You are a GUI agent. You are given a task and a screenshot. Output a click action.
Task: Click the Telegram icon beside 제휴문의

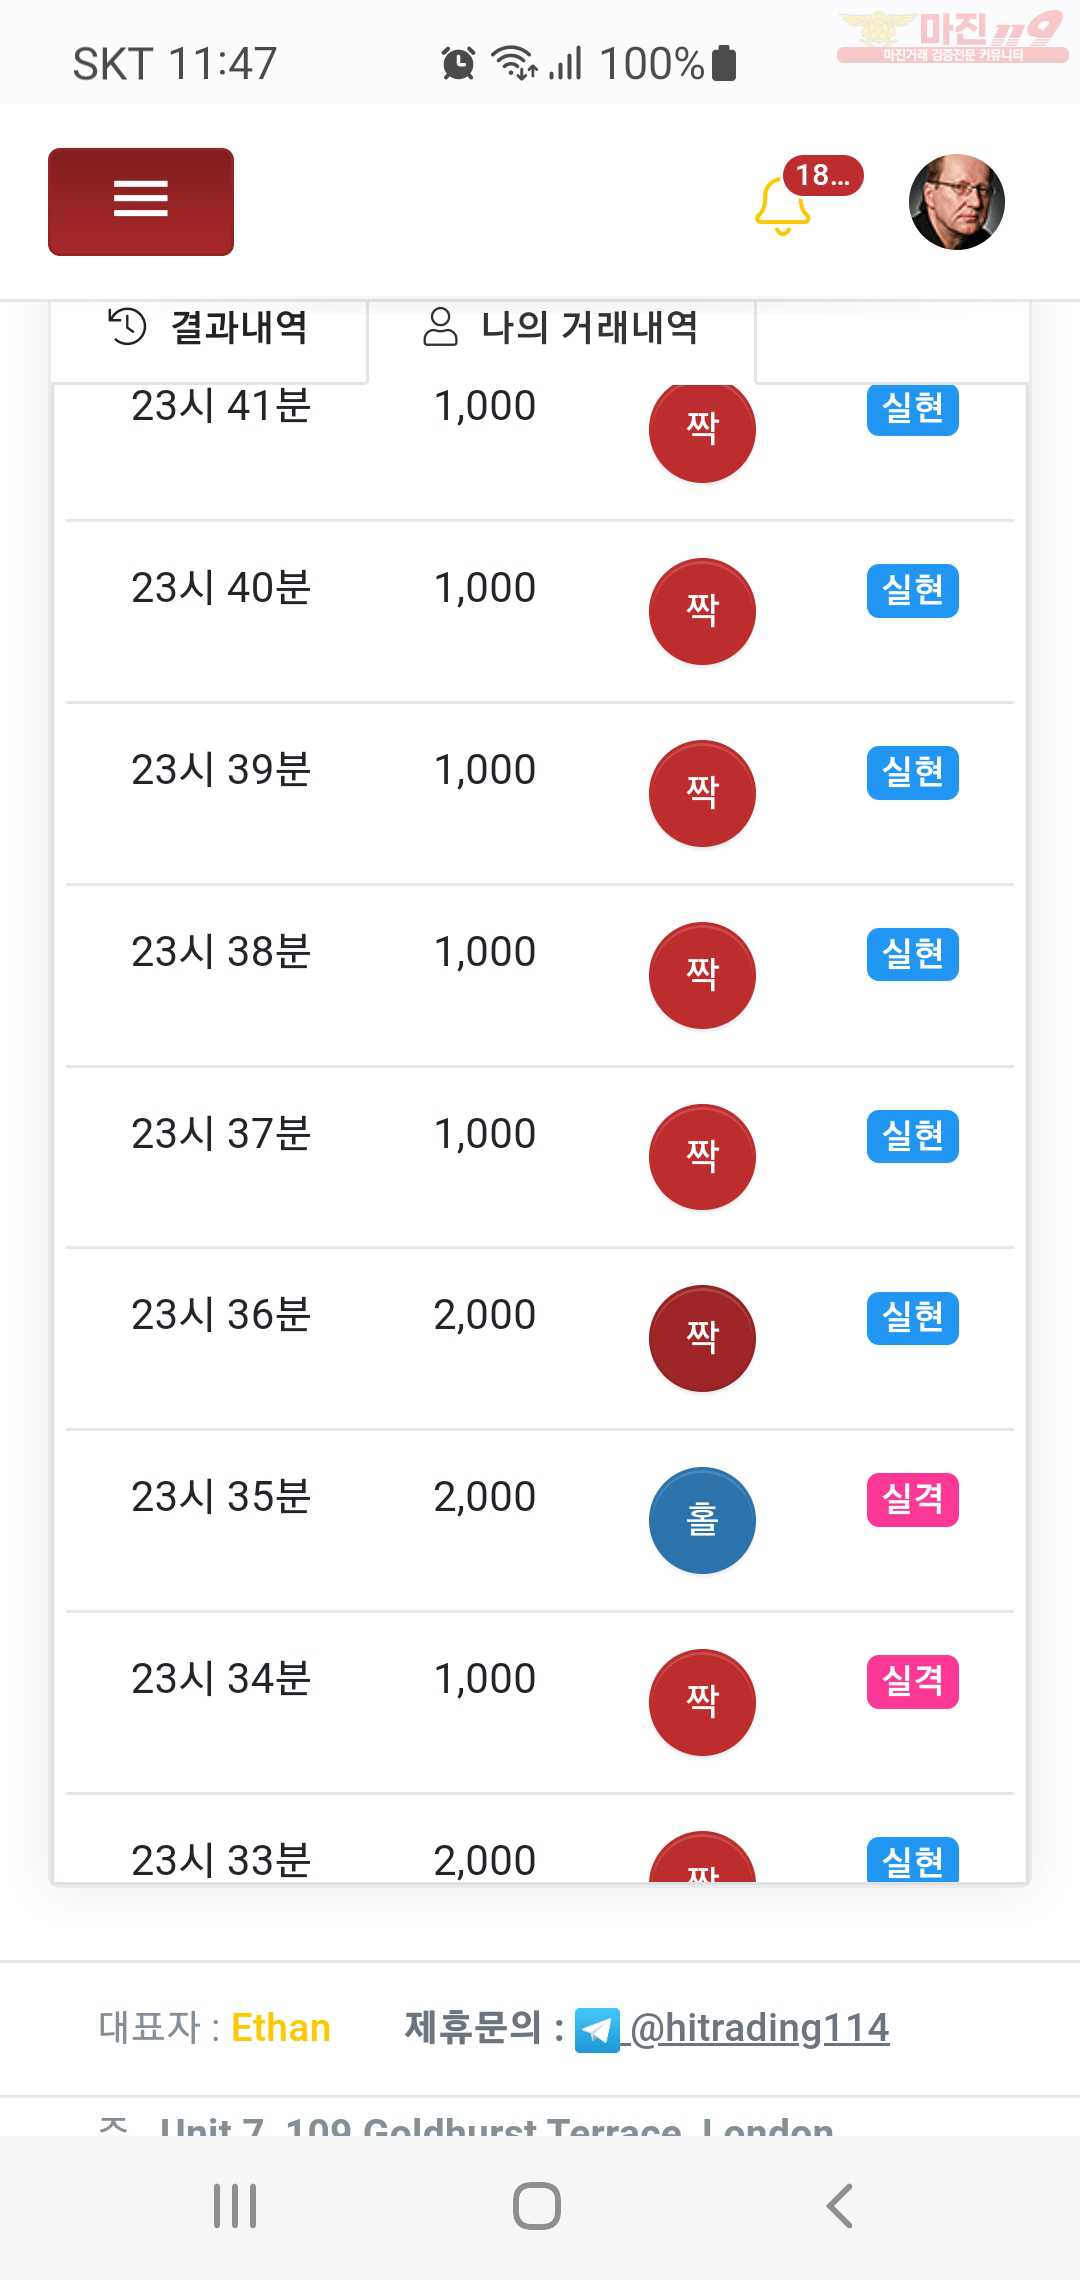pos(597,2030)
